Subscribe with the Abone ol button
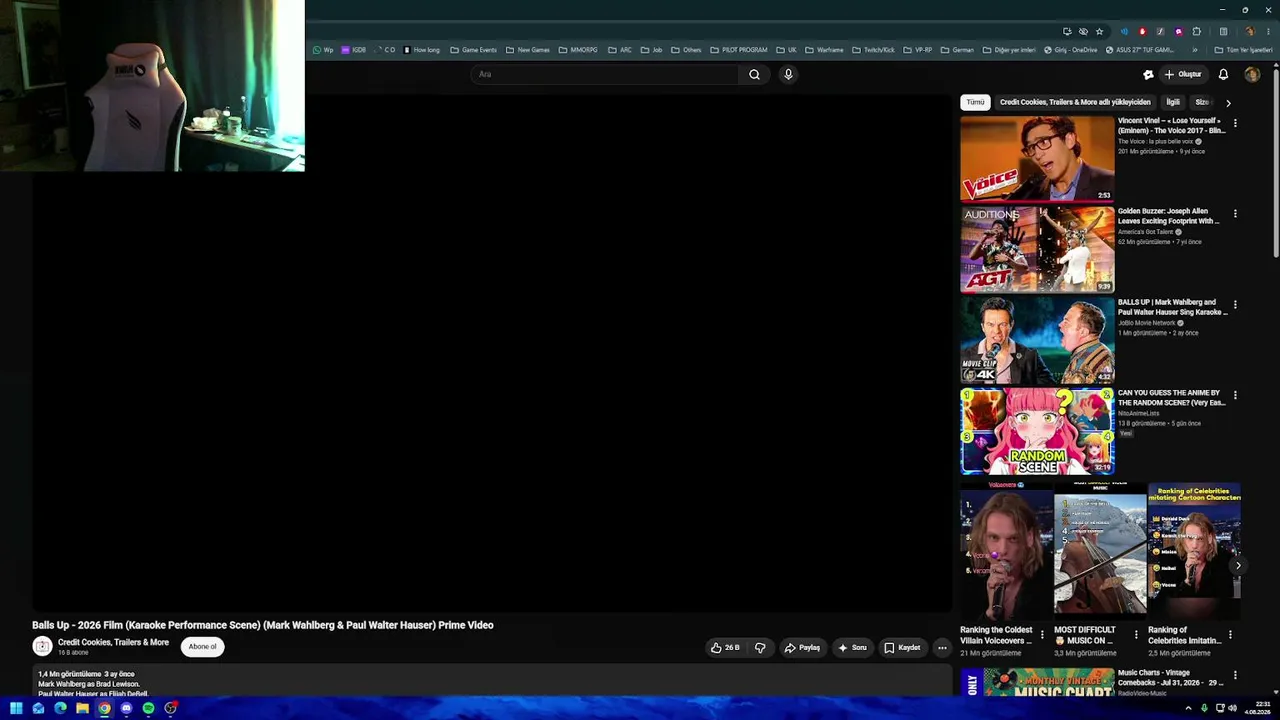The width and height of the screenshot is (1280, 720). (202, 647)
